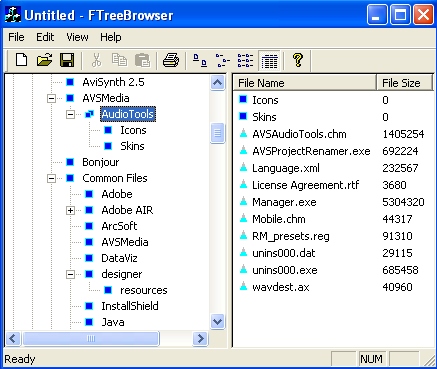Select resources folder under designer
Viewport: 437px width, 369px height.
(x=144, y=290)
